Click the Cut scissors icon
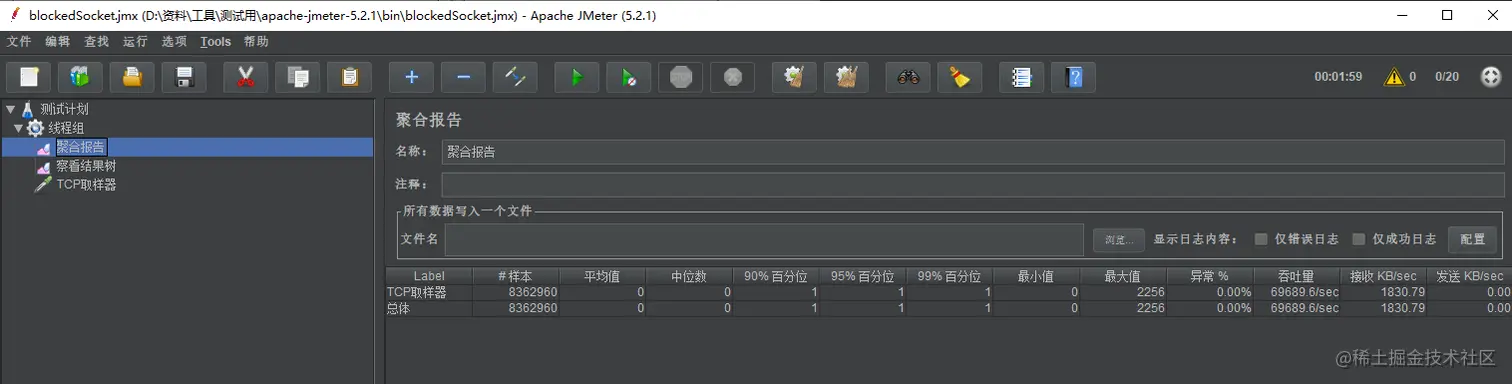Image resolution: width=1512 pixels, height=384 pixels. coord(245,77)
